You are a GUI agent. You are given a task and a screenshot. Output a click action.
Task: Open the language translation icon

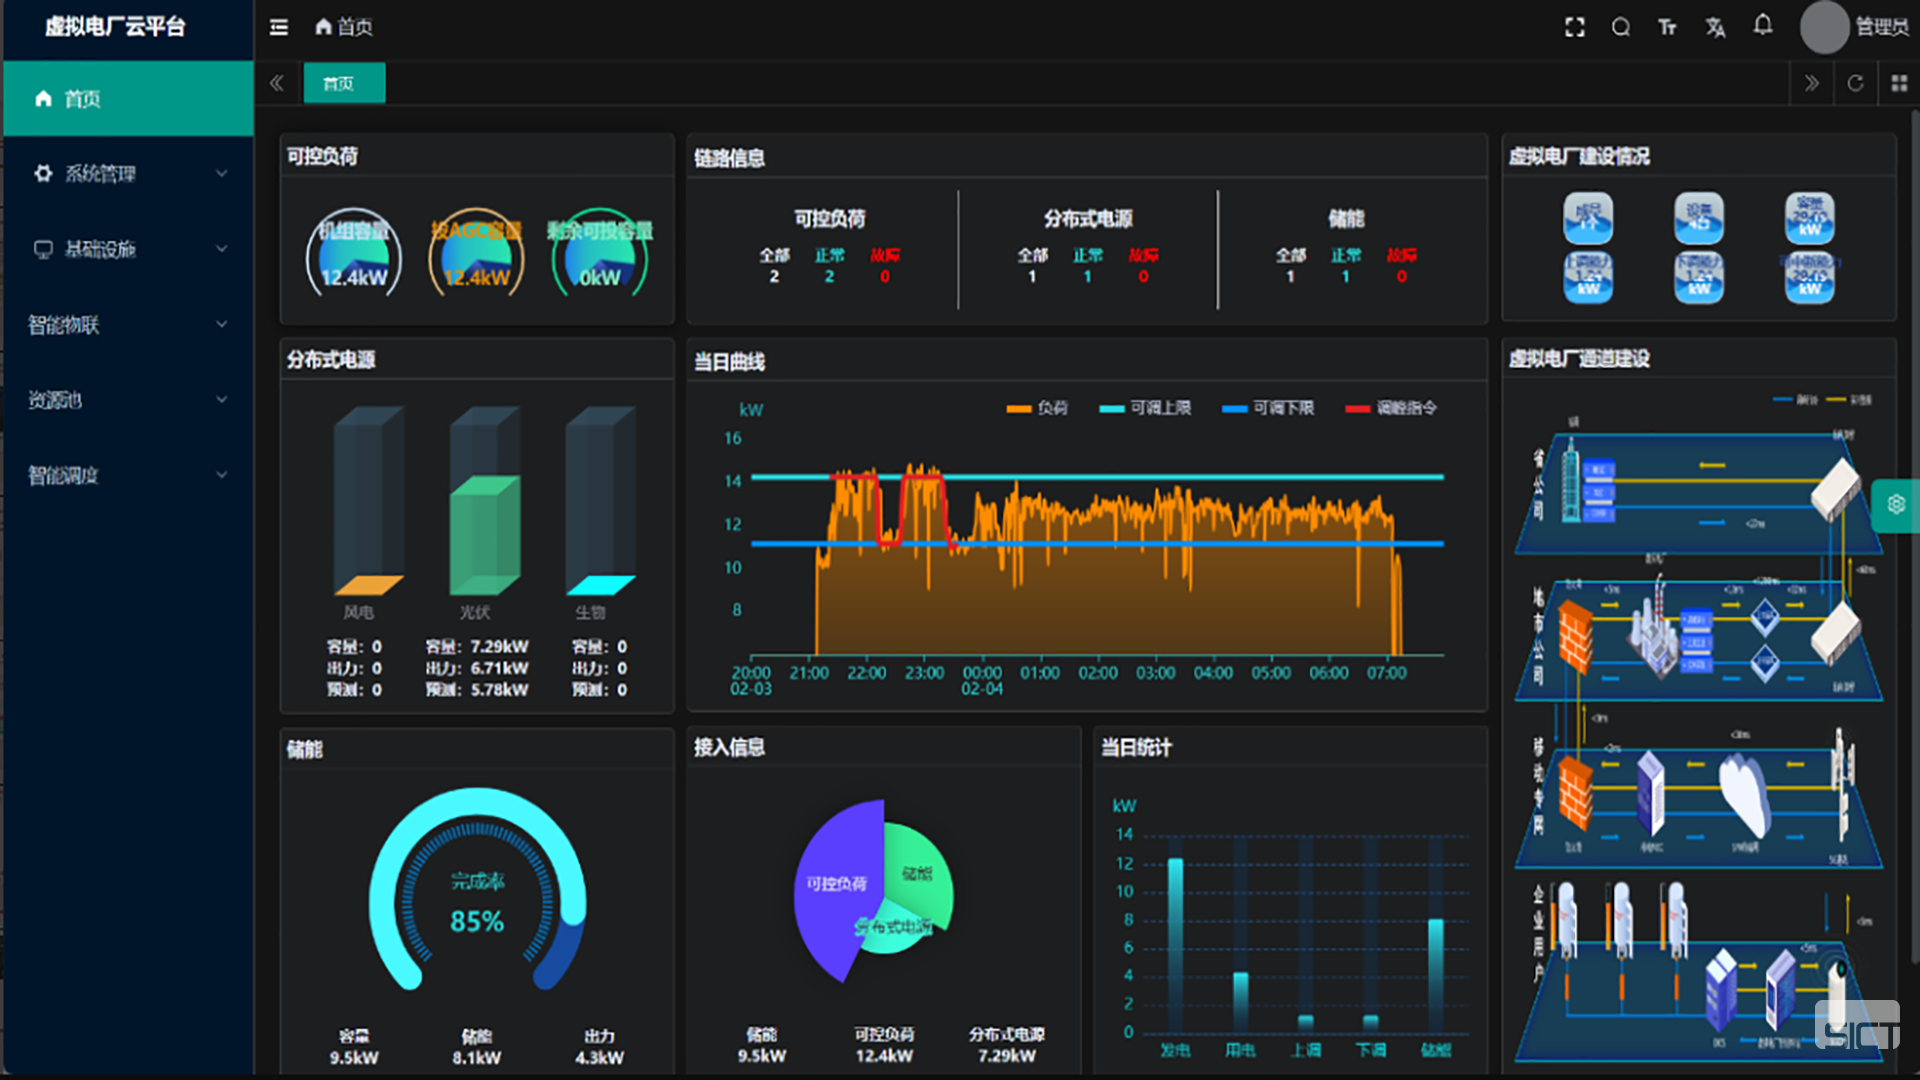click(1715, 27)
